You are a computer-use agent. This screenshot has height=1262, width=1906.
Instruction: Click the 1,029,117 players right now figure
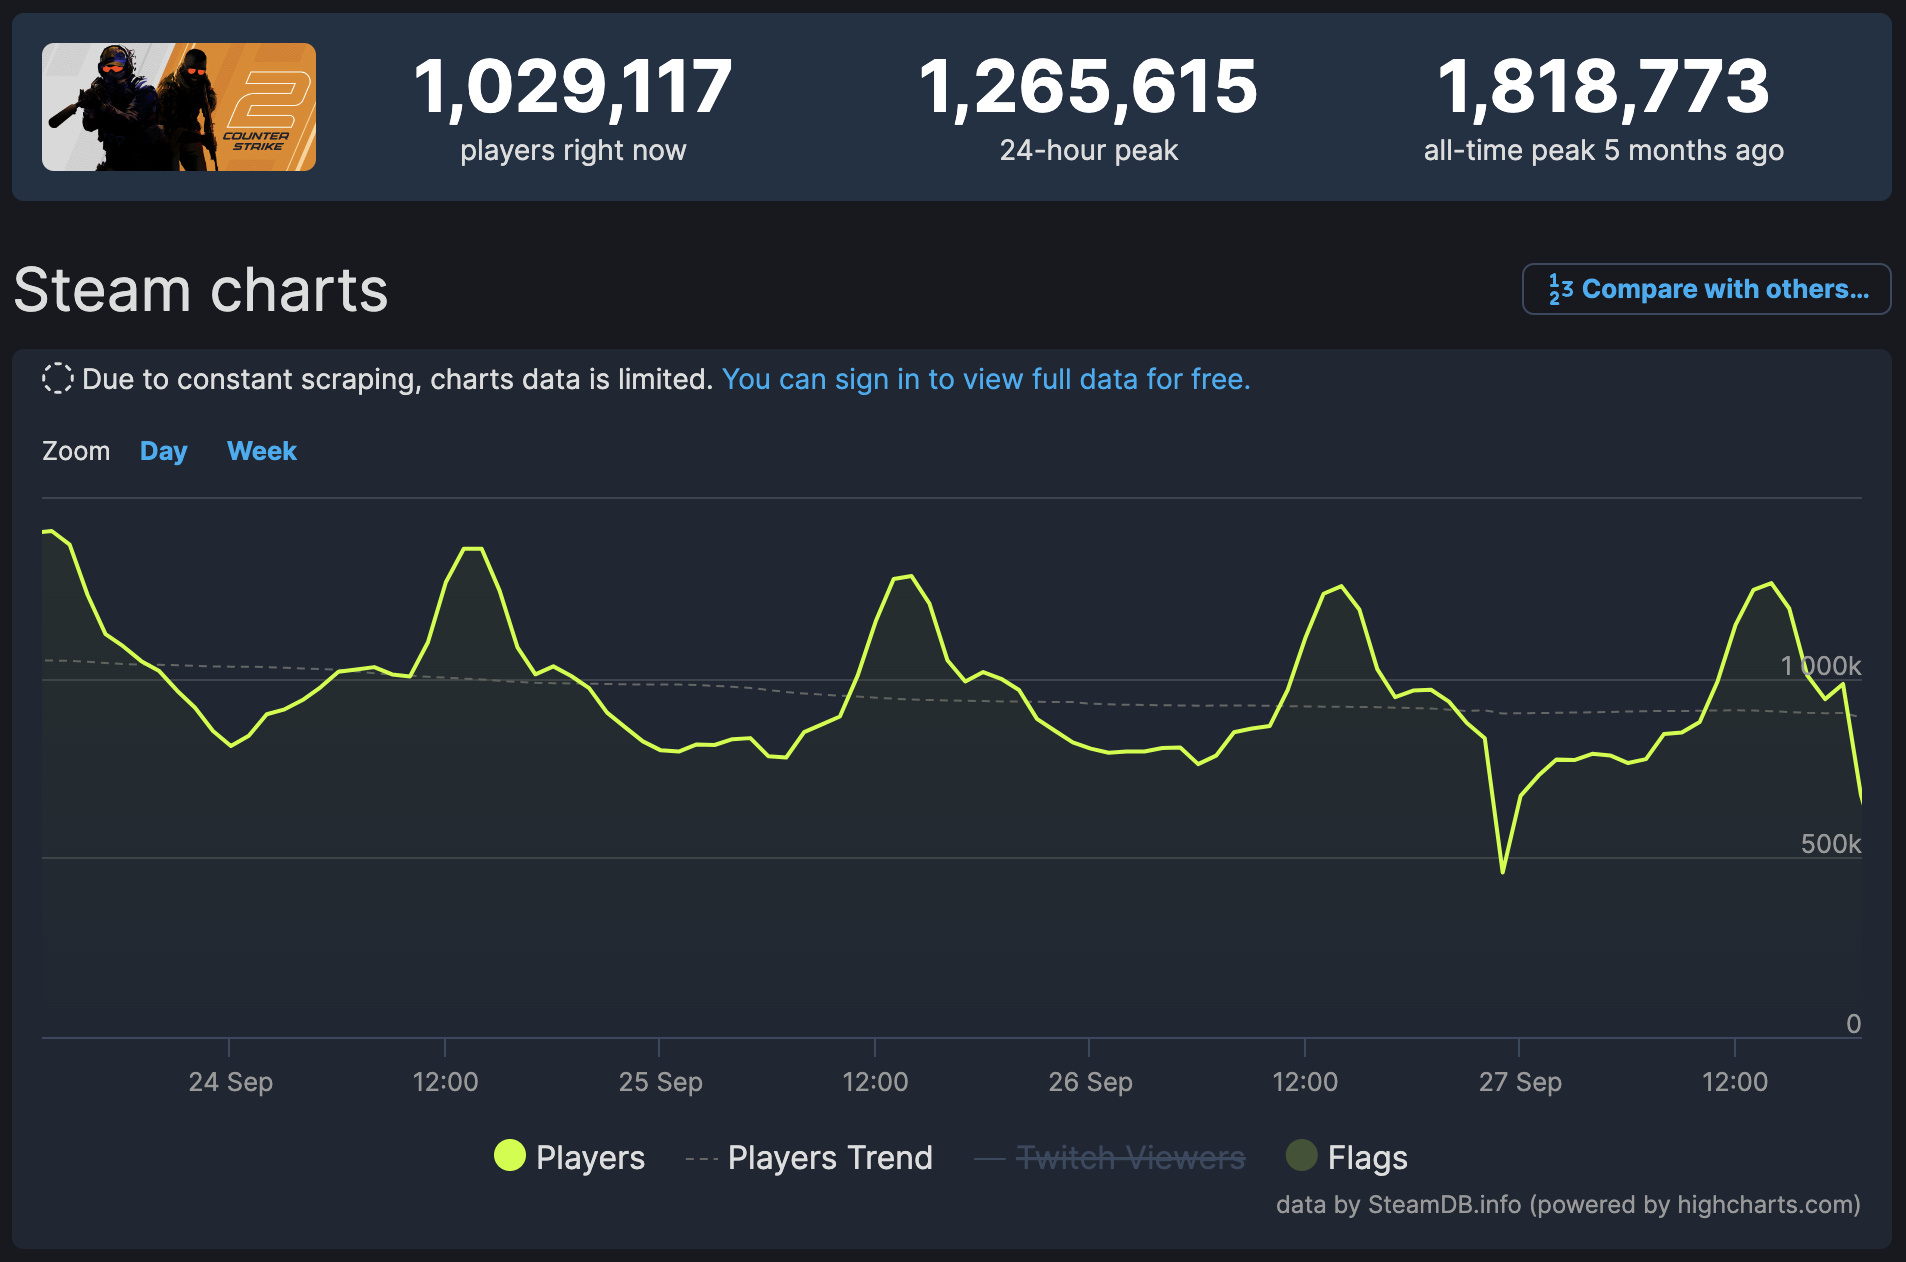[x=573, y=86]
